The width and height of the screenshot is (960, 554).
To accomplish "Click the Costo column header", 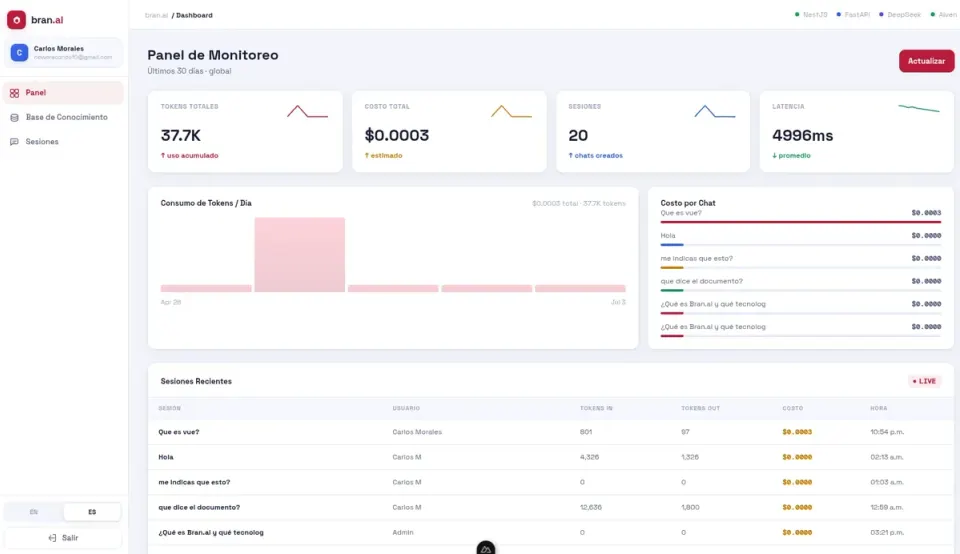I will pos(792,408).
